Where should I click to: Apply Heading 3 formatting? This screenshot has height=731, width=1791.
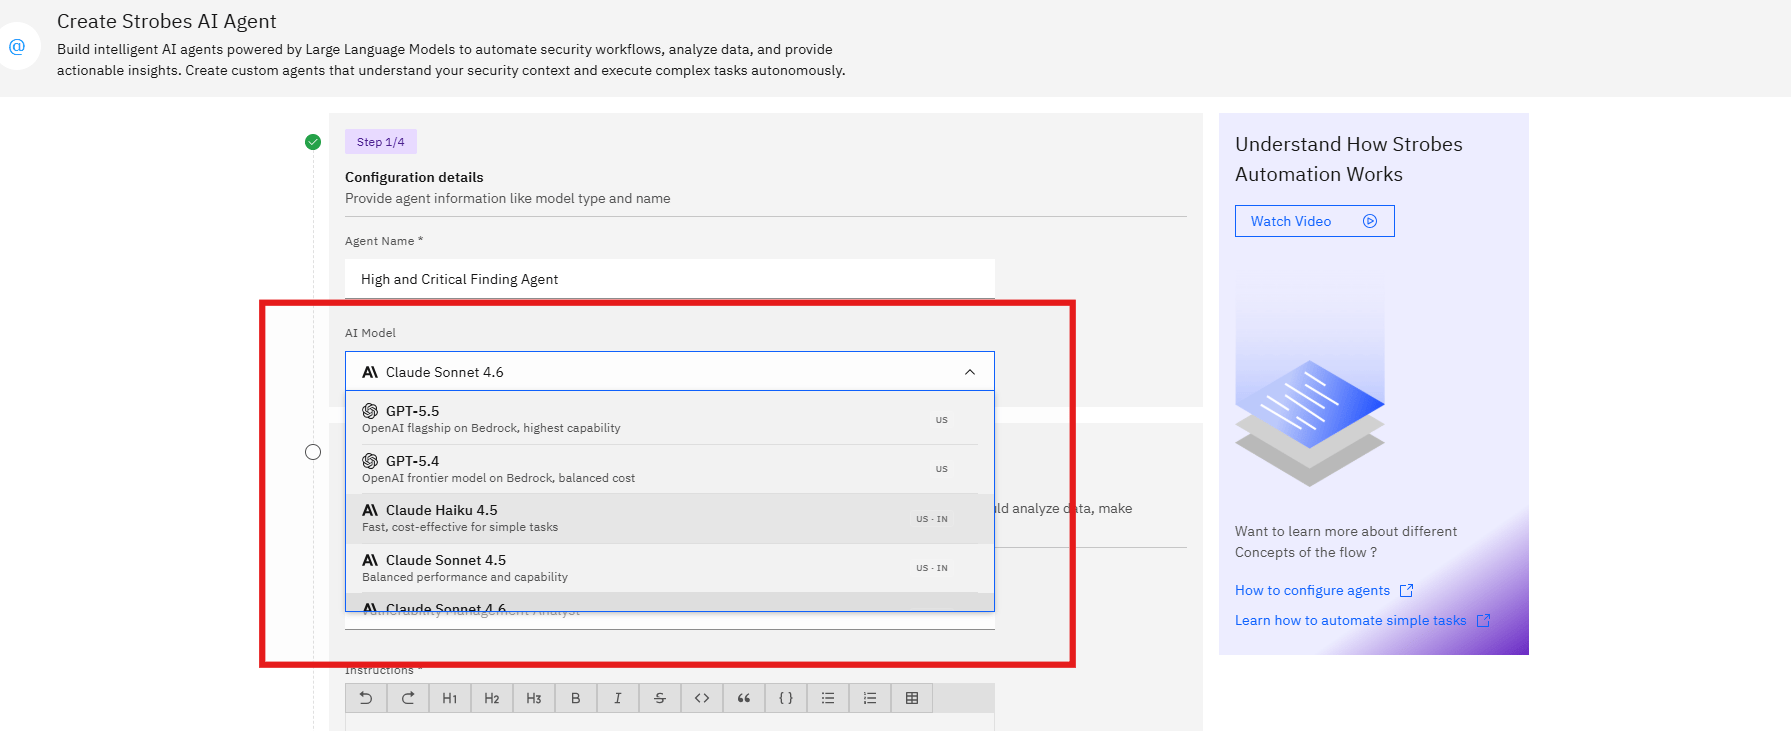[x=534, y=698]
